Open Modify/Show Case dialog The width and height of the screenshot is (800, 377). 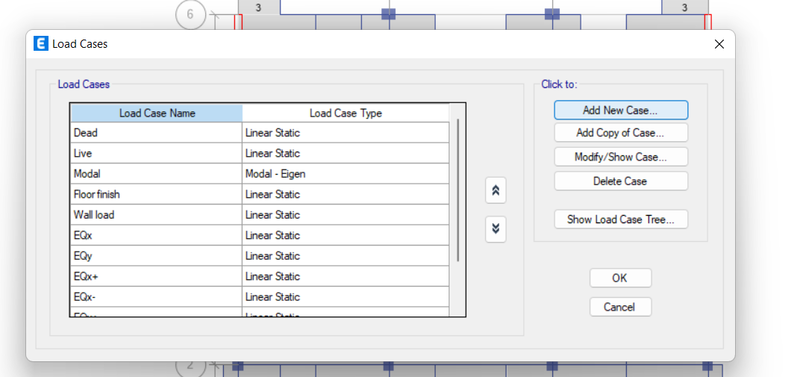click(x=620, y=157)
